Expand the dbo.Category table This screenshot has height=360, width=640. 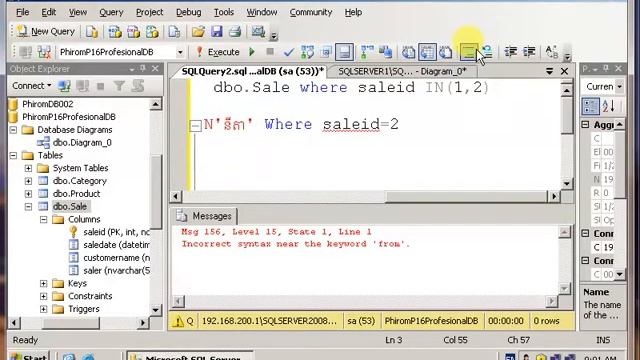[x=28, y=181]
